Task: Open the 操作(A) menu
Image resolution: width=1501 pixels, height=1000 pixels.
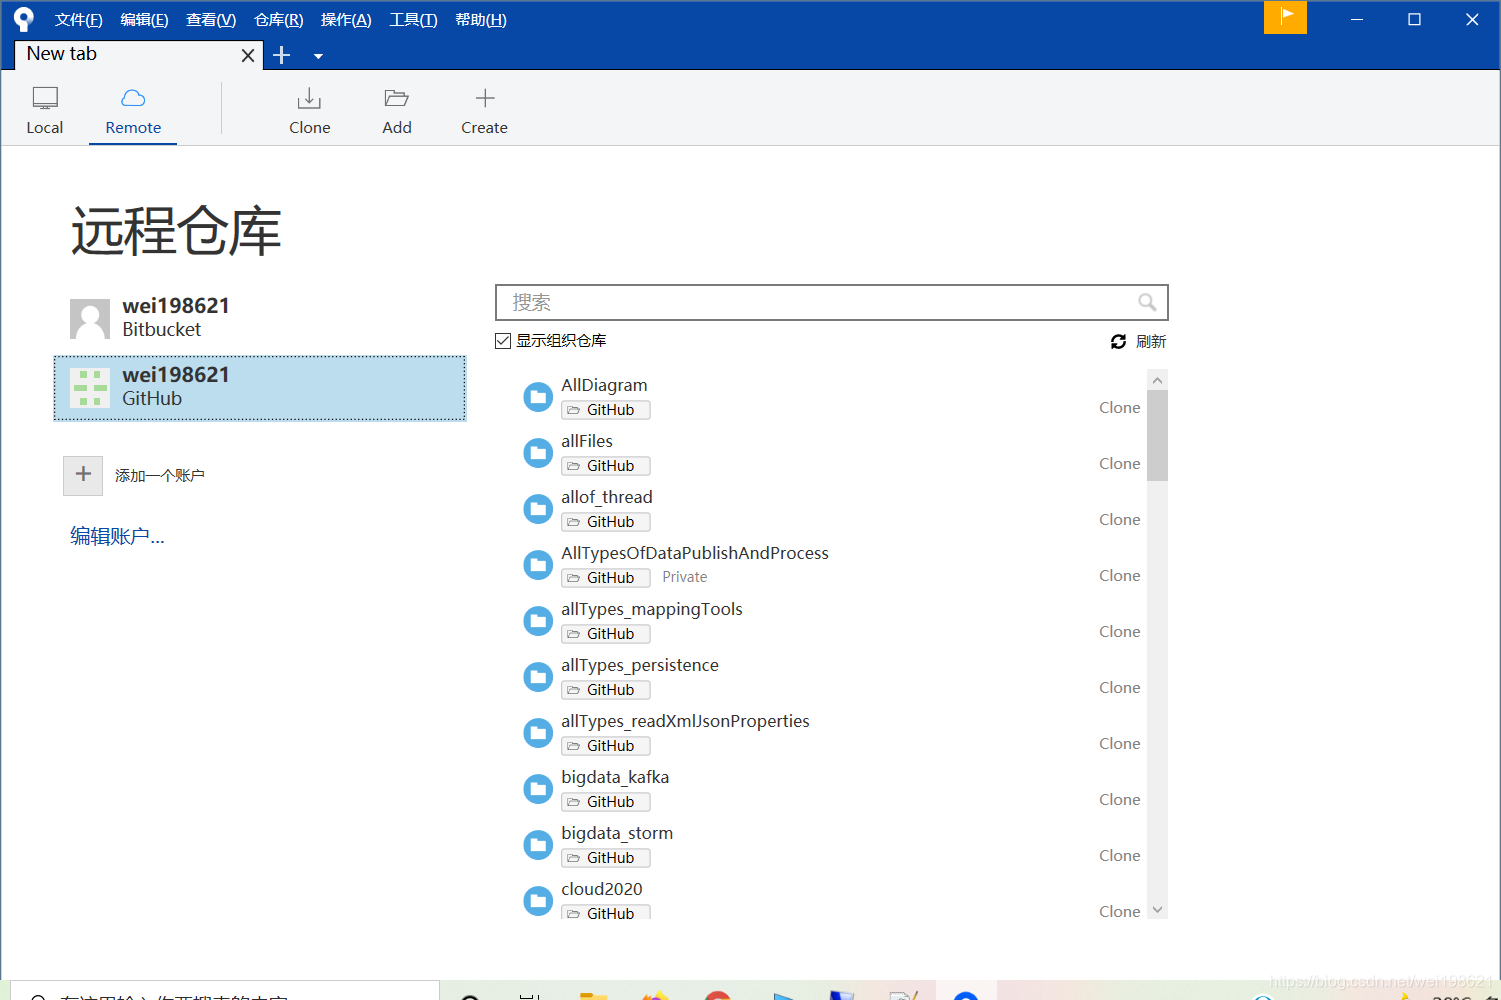Action: (x=346, y=20)
